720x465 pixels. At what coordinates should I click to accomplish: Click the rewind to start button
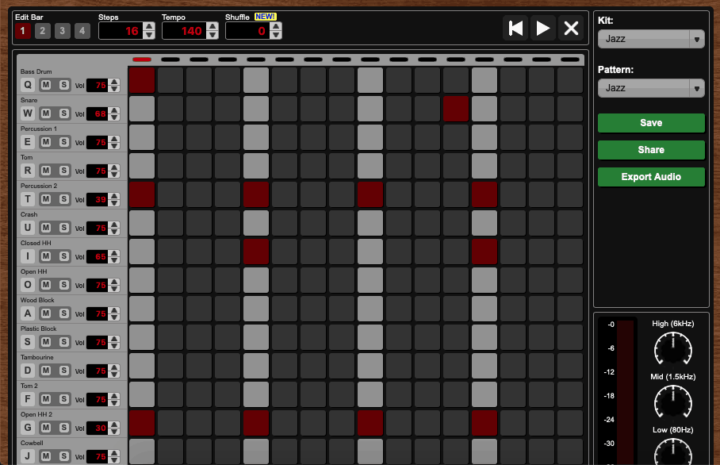(515, 28)
